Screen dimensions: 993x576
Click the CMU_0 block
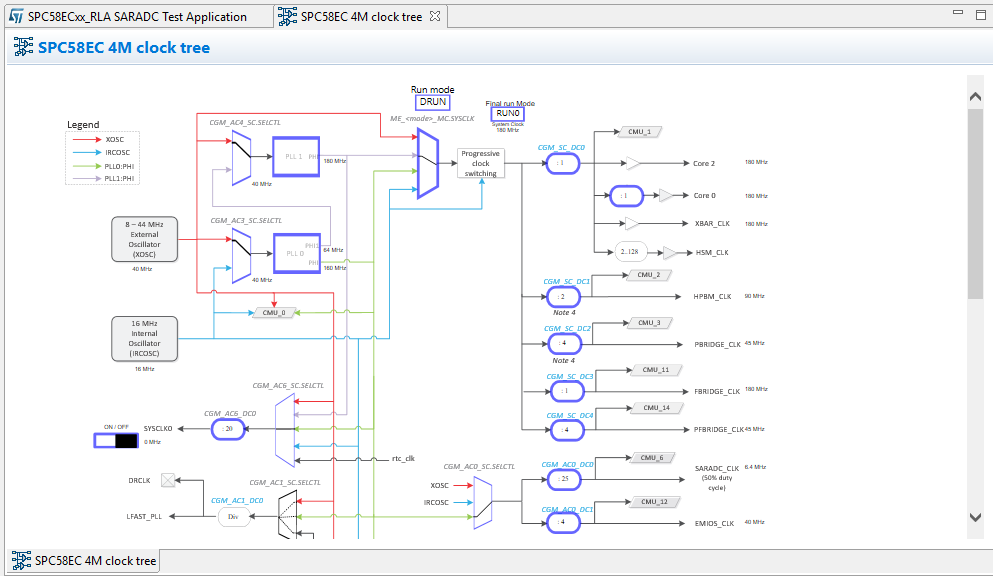click(x=274, y=313)
